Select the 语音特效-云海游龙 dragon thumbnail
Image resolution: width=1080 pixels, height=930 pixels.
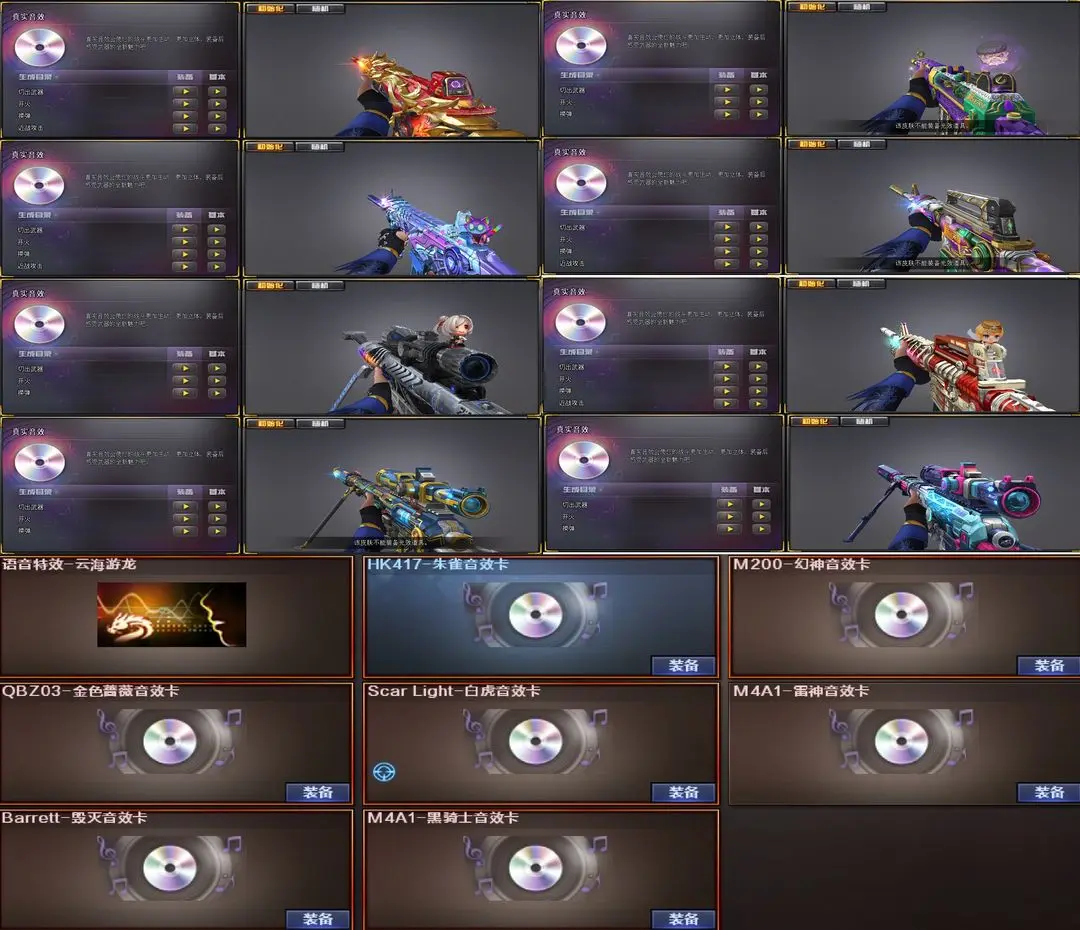point(172,614)
